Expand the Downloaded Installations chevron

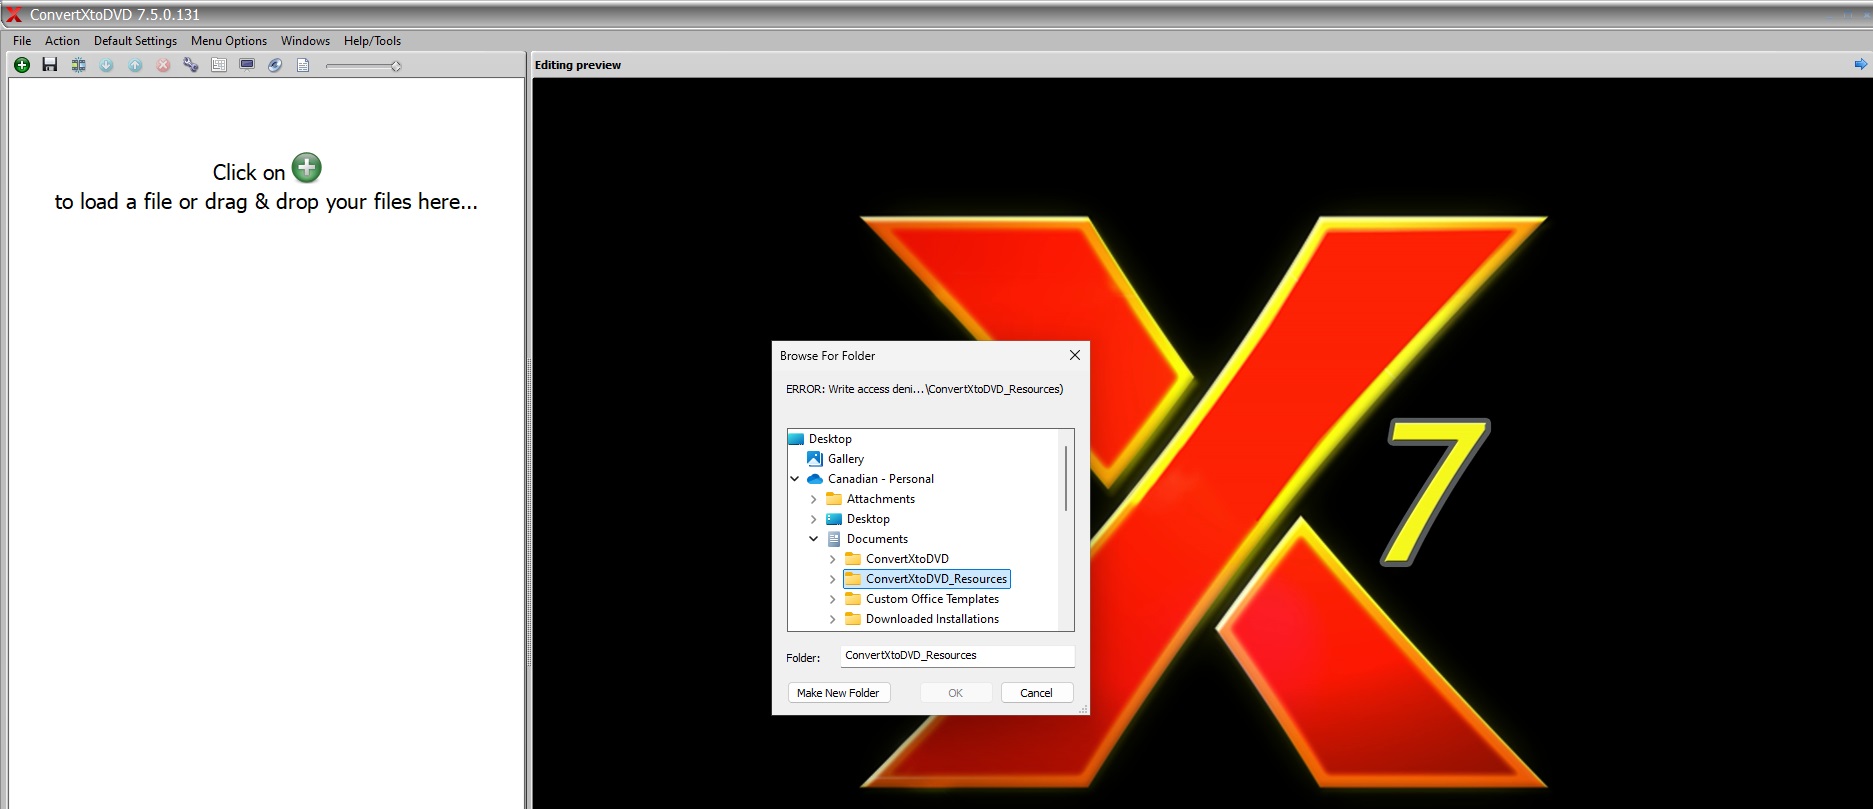coord(832,619)
